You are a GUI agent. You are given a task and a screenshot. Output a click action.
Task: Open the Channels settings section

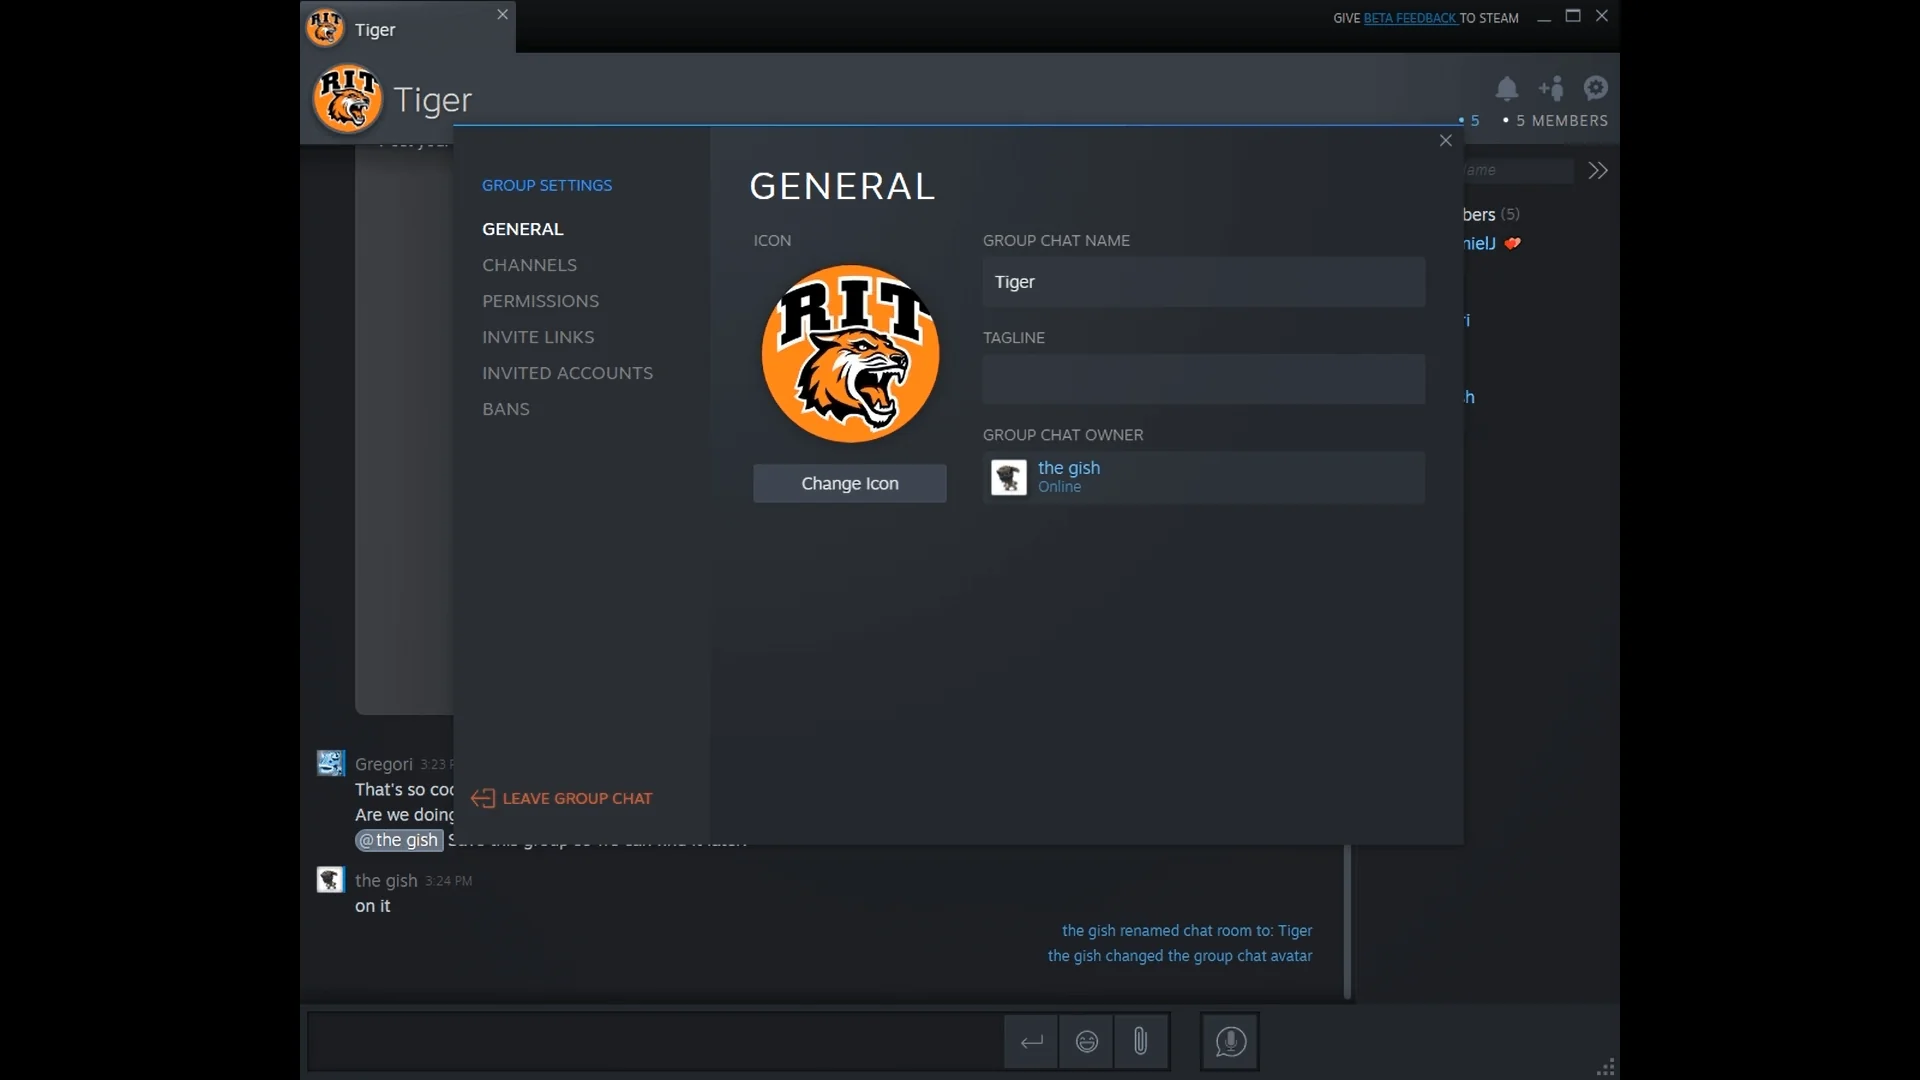pos(529,265)
